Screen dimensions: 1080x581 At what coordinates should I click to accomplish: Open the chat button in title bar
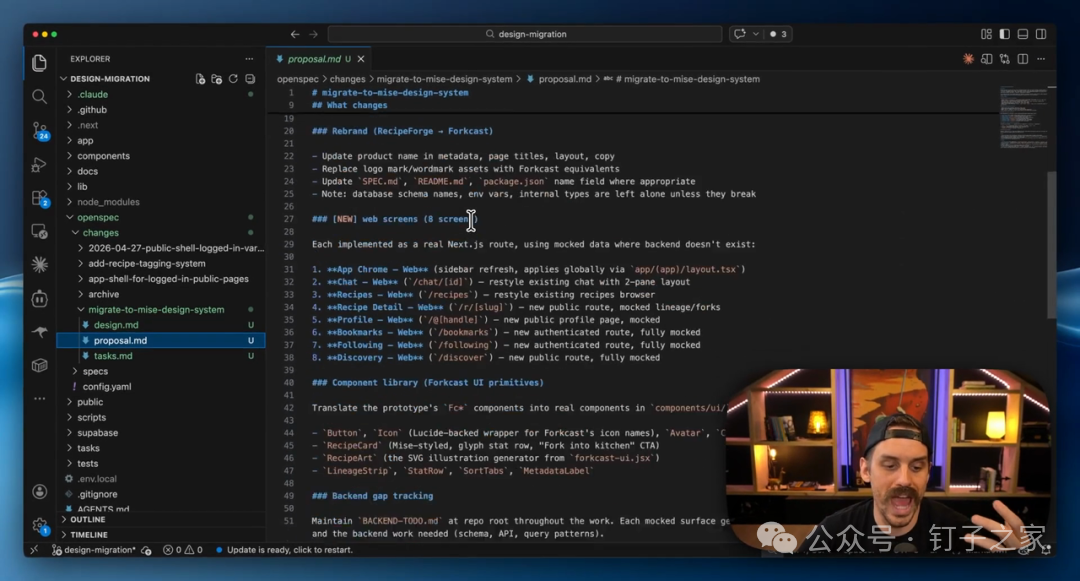740,34
